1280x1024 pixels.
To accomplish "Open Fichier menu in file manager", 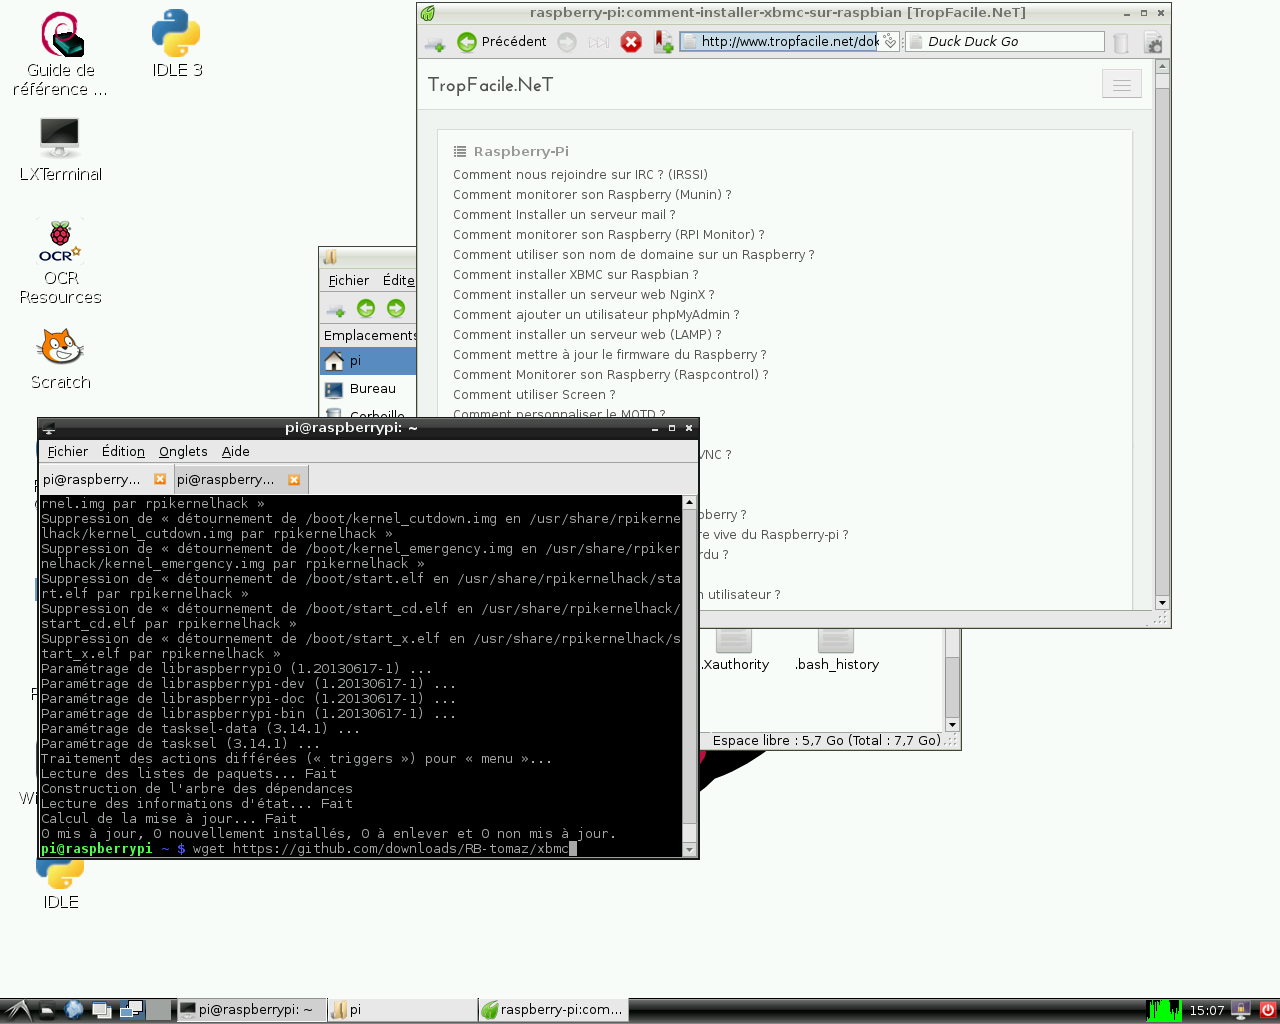I will 348,281.
